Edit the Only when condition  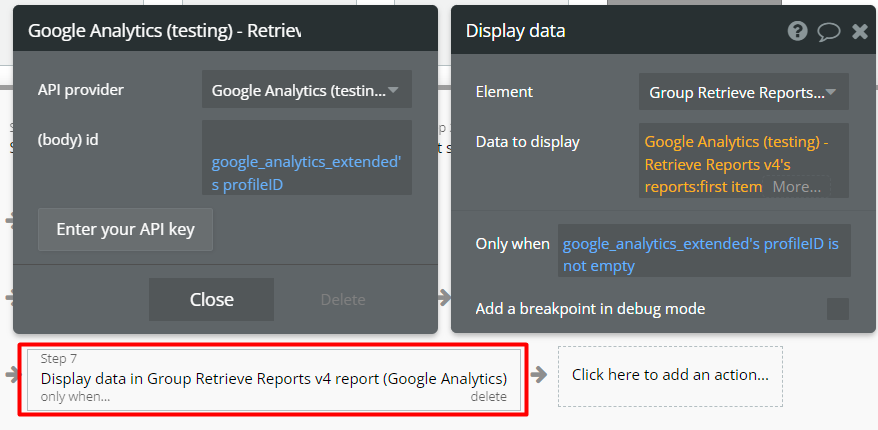(x=704, y=251)
